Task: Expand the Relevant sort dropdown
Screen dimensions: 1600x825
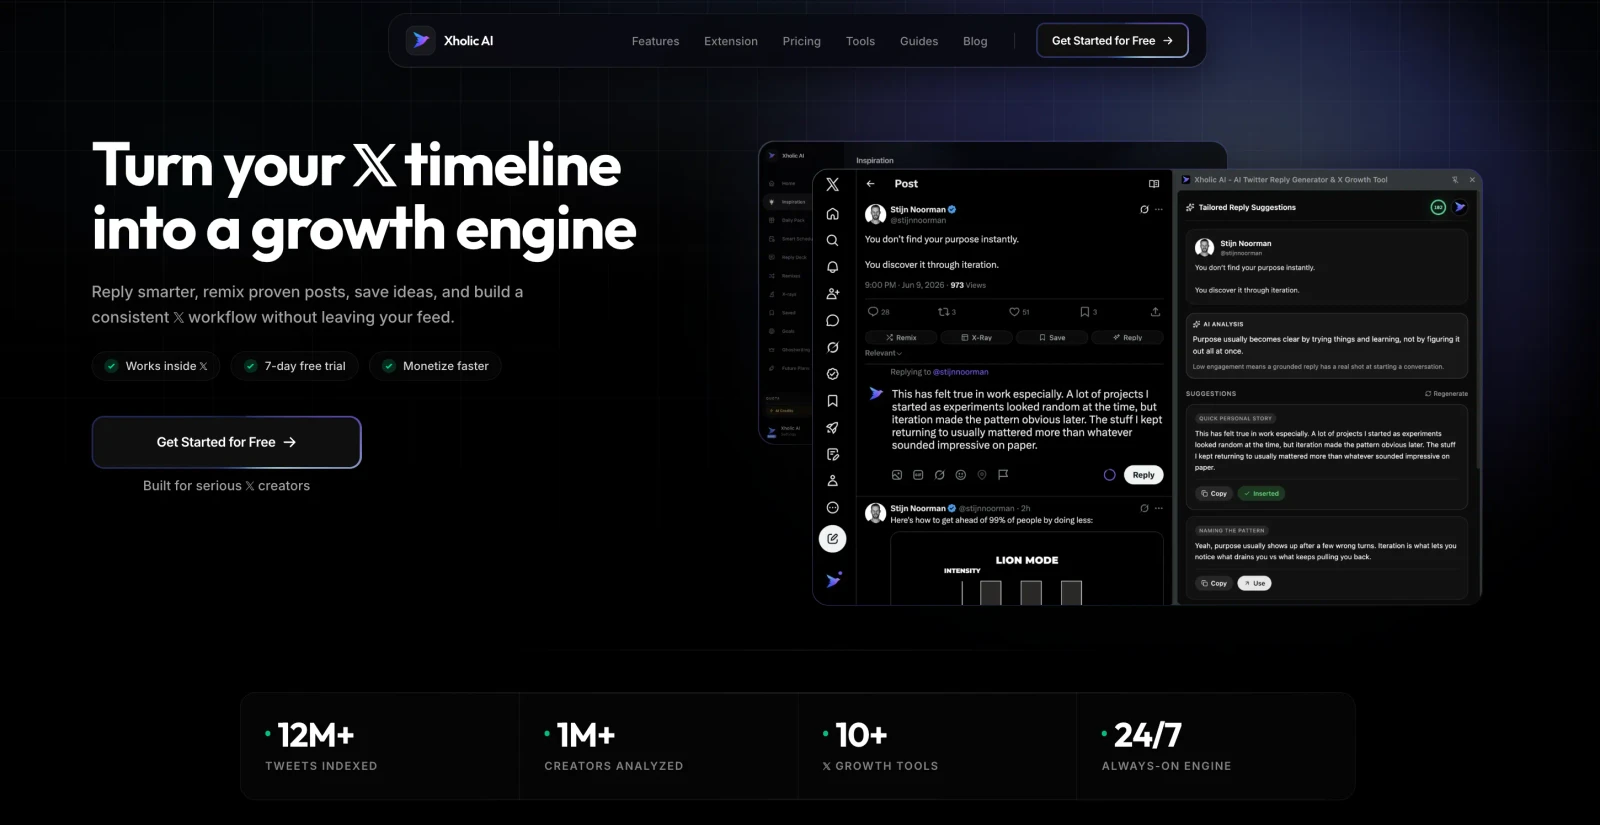Action: pos(883,353)
